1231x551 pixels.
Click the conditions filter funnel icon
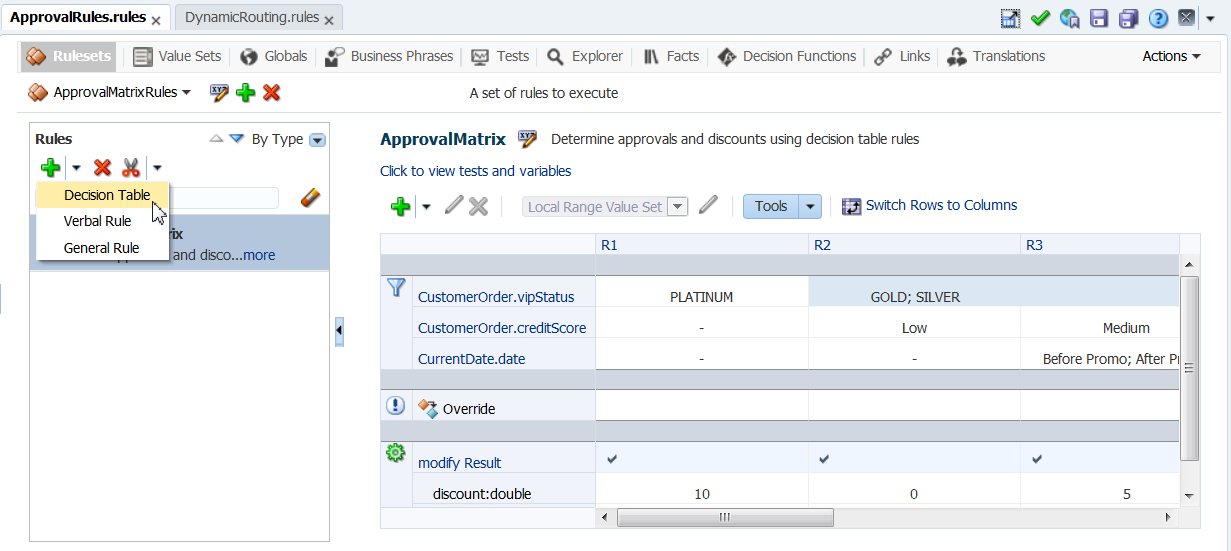[395, 288]
